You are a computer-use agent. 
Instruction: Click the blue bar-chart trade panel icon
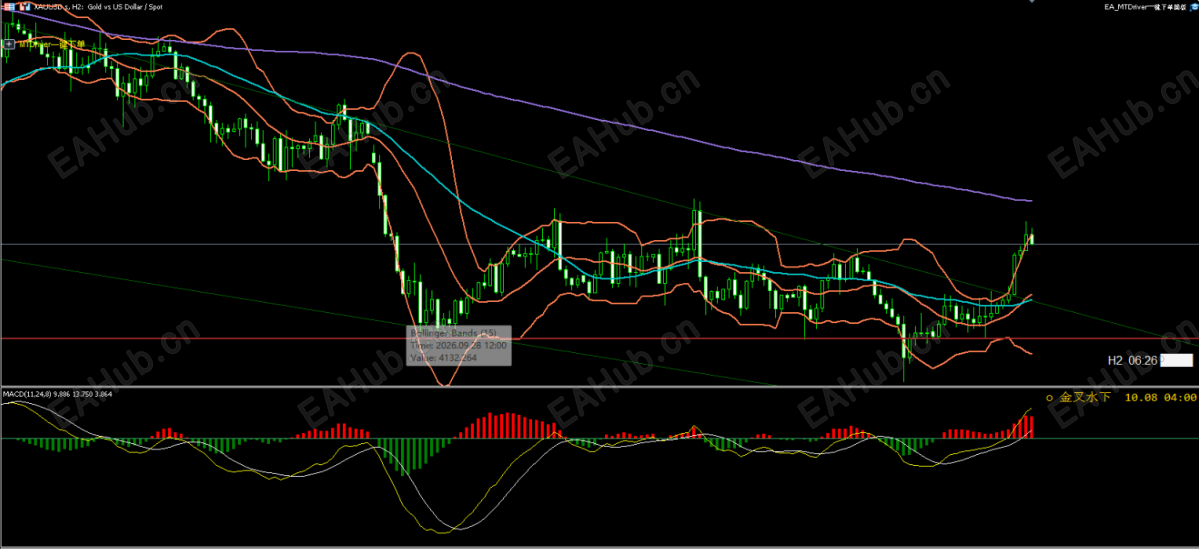(x=24, y=7)
